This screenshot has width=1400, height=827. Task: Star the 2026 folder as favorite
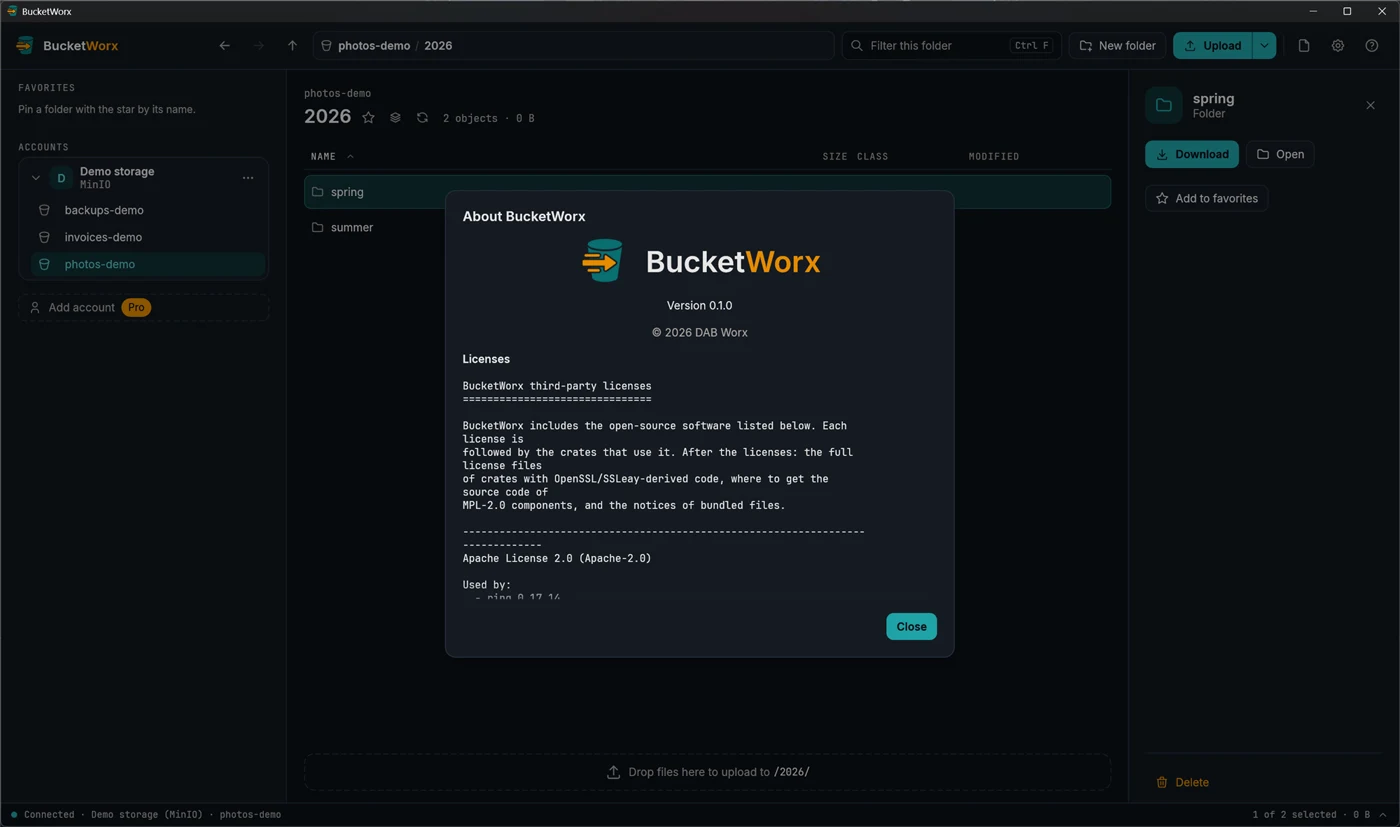click(x=368, y=118)
